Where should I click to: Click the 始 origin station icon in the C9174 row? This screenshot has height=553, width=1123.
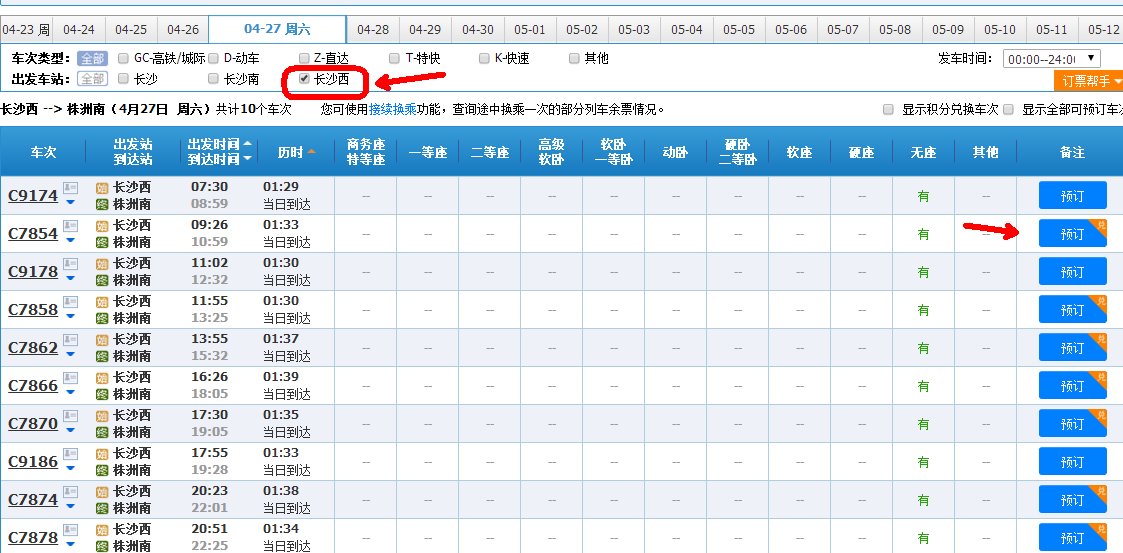(x=102, y=188)
